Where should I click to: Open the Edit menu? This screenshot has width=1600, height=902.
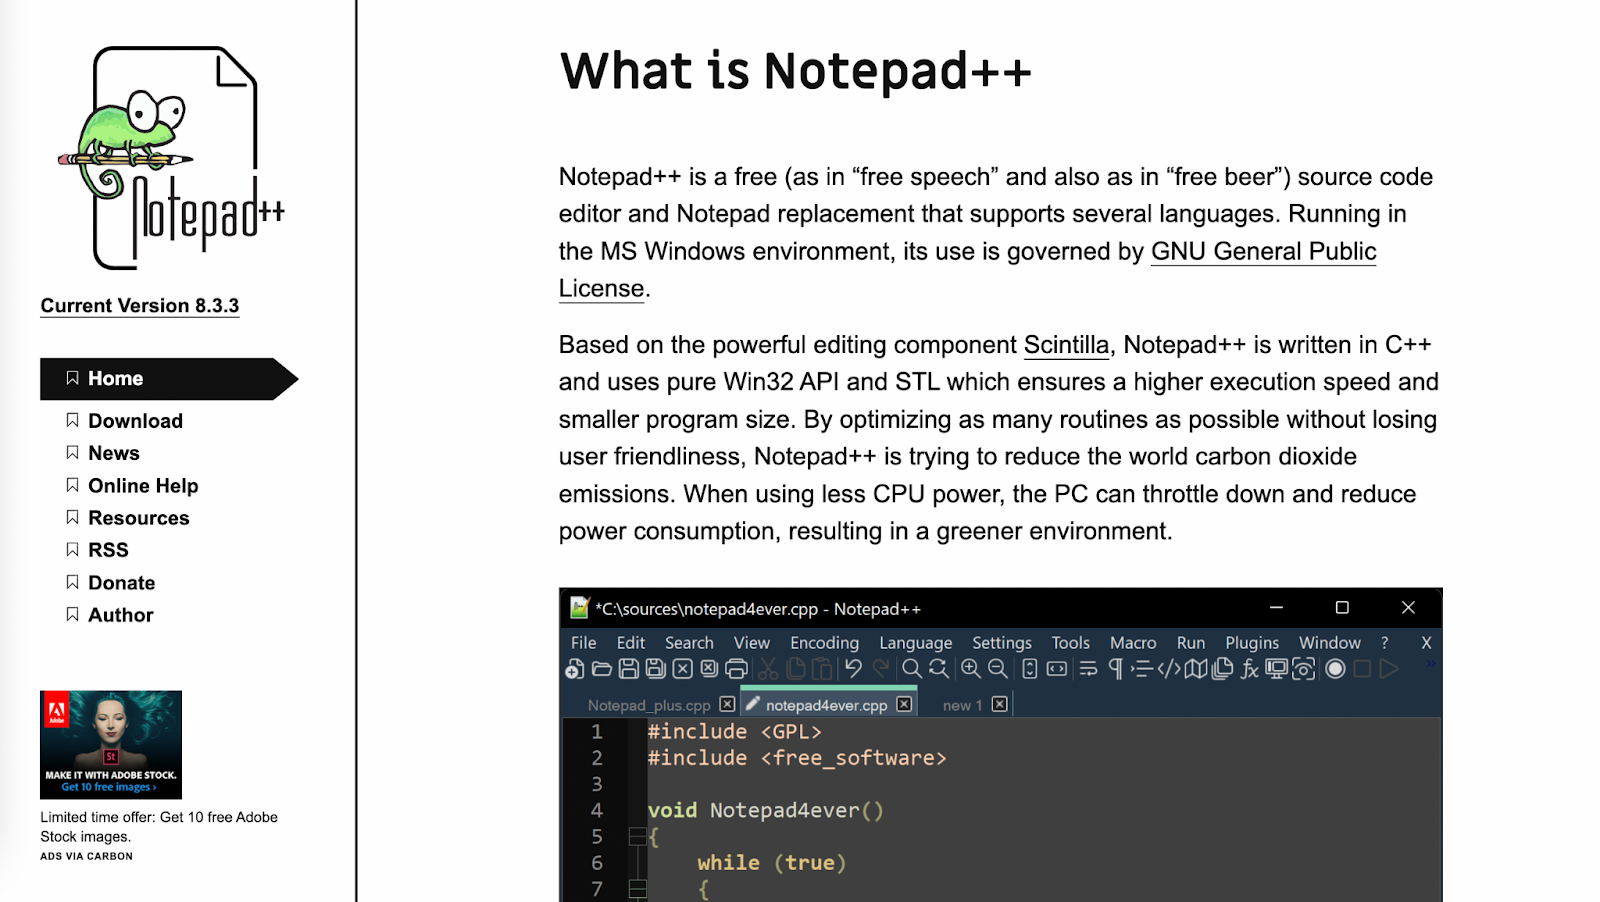coord(631,643)
